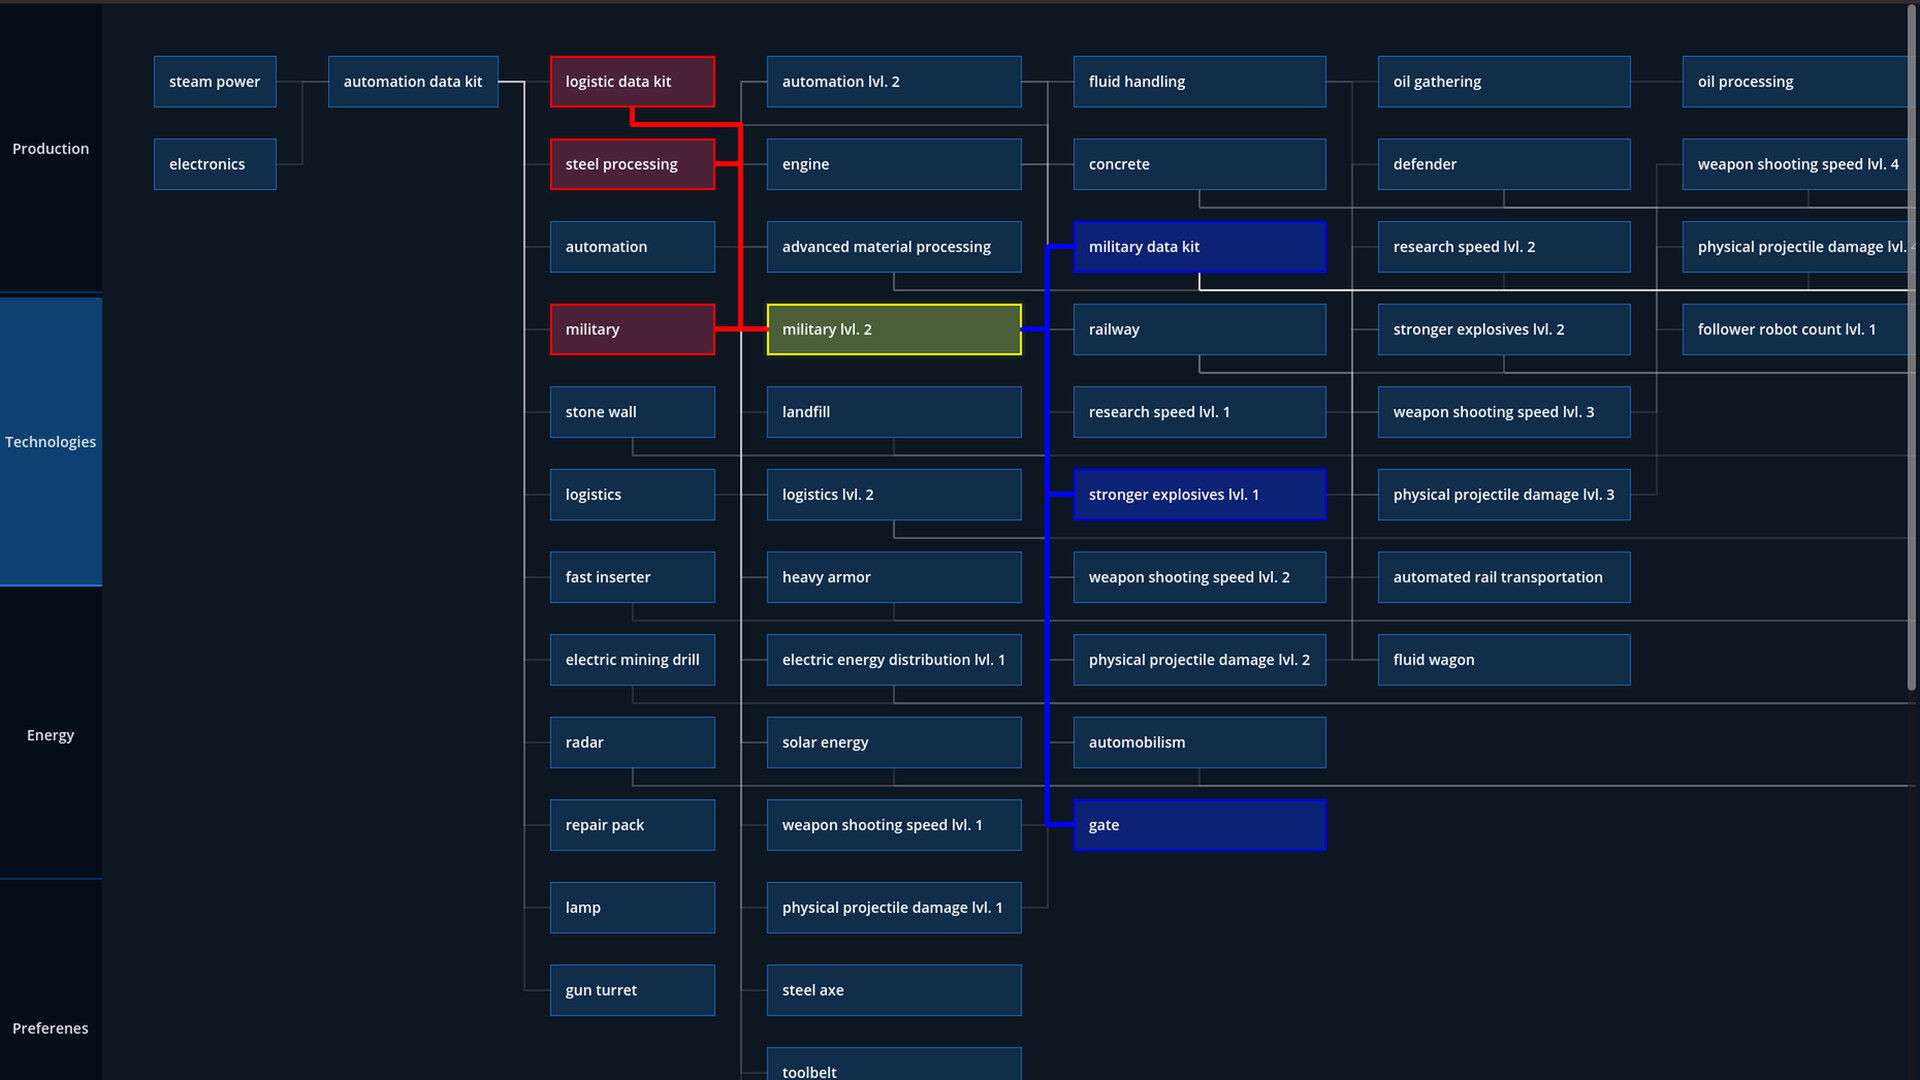
Task: Select follower robot count lvl. 1
Action: click(x=1795, y=329)
